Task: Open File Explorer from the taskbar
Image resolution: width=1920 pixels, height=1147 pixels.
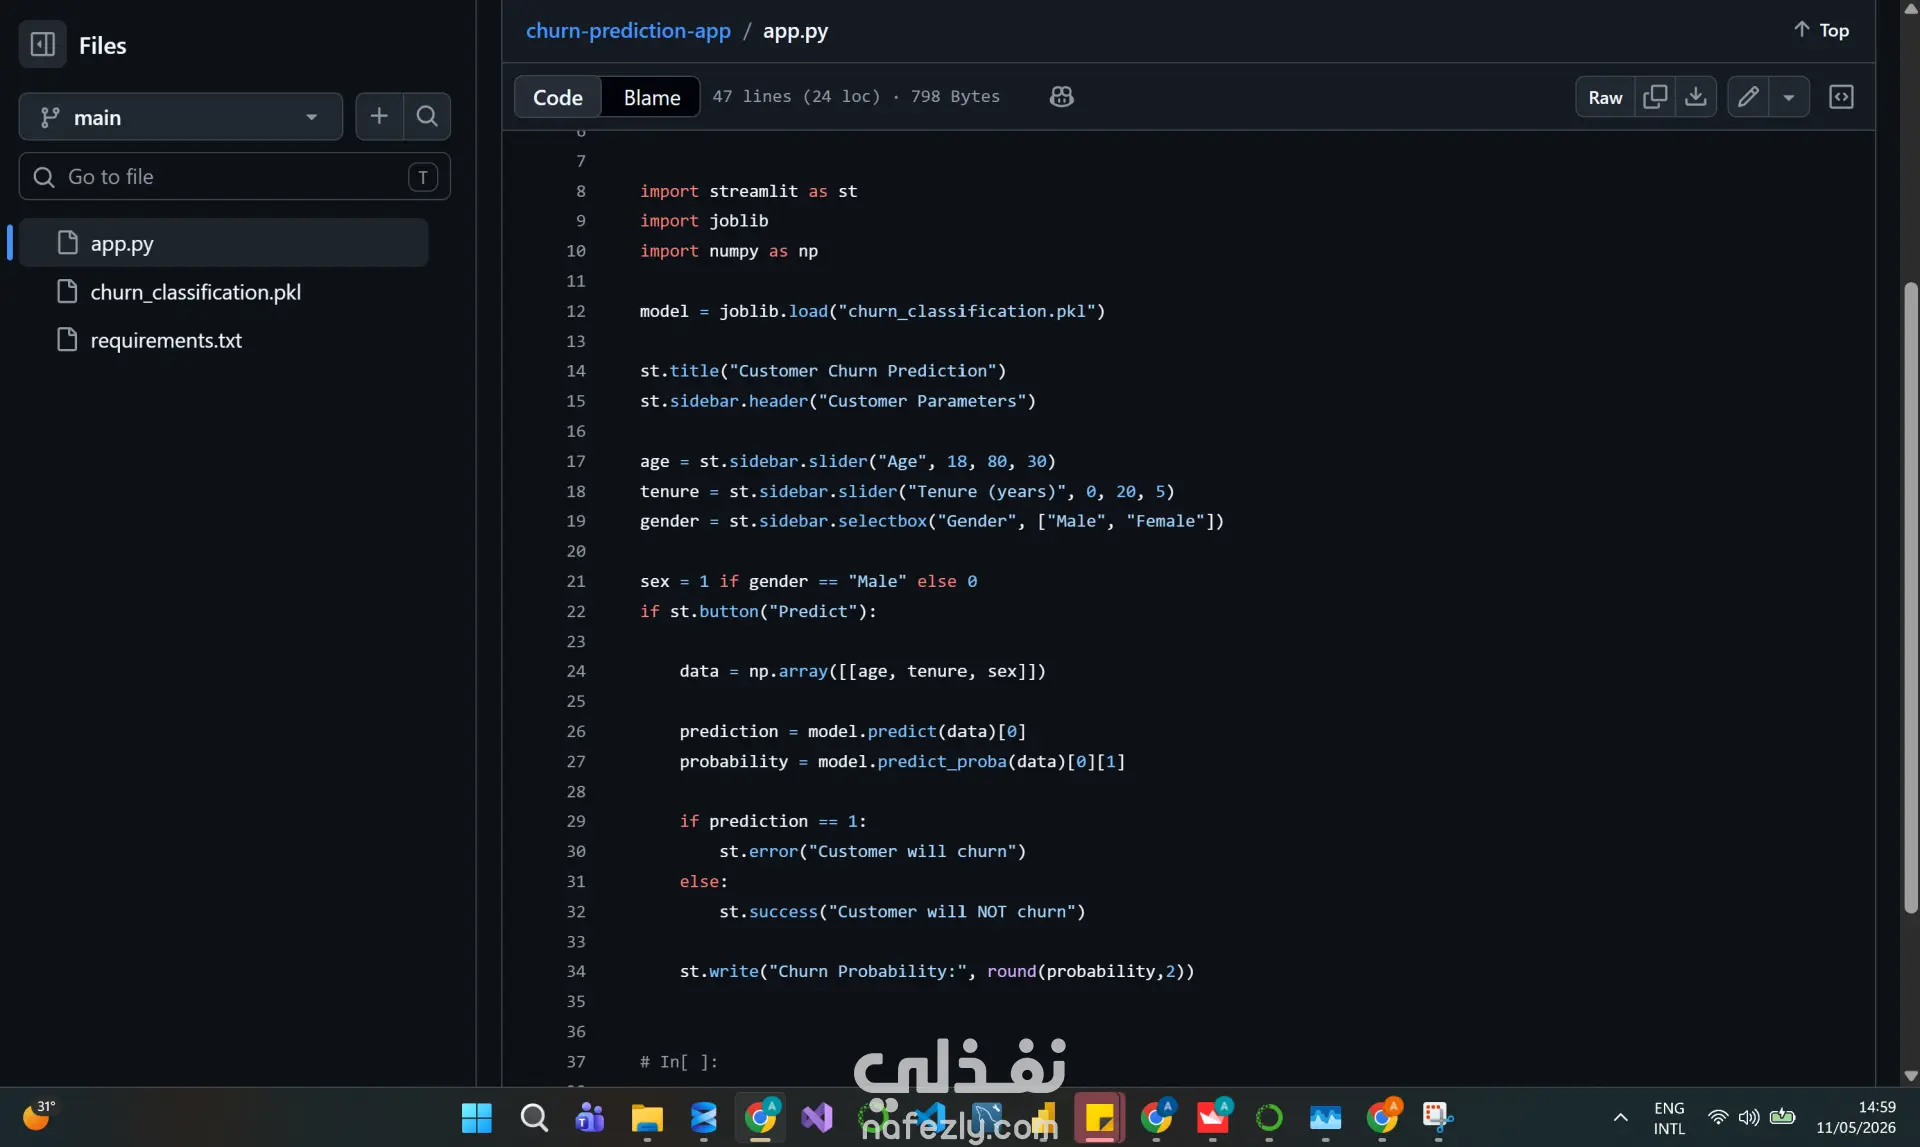Action: [647, 1117]
